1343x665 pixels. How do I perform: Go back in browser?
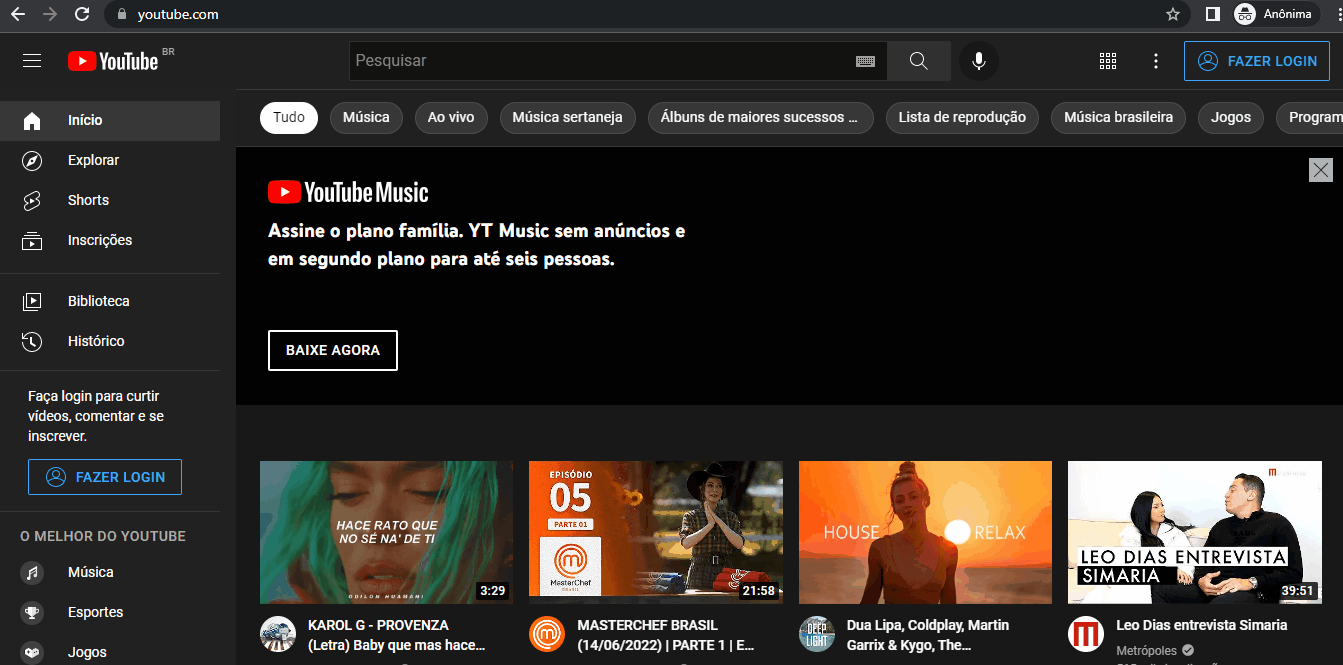[x=18, y=14]
